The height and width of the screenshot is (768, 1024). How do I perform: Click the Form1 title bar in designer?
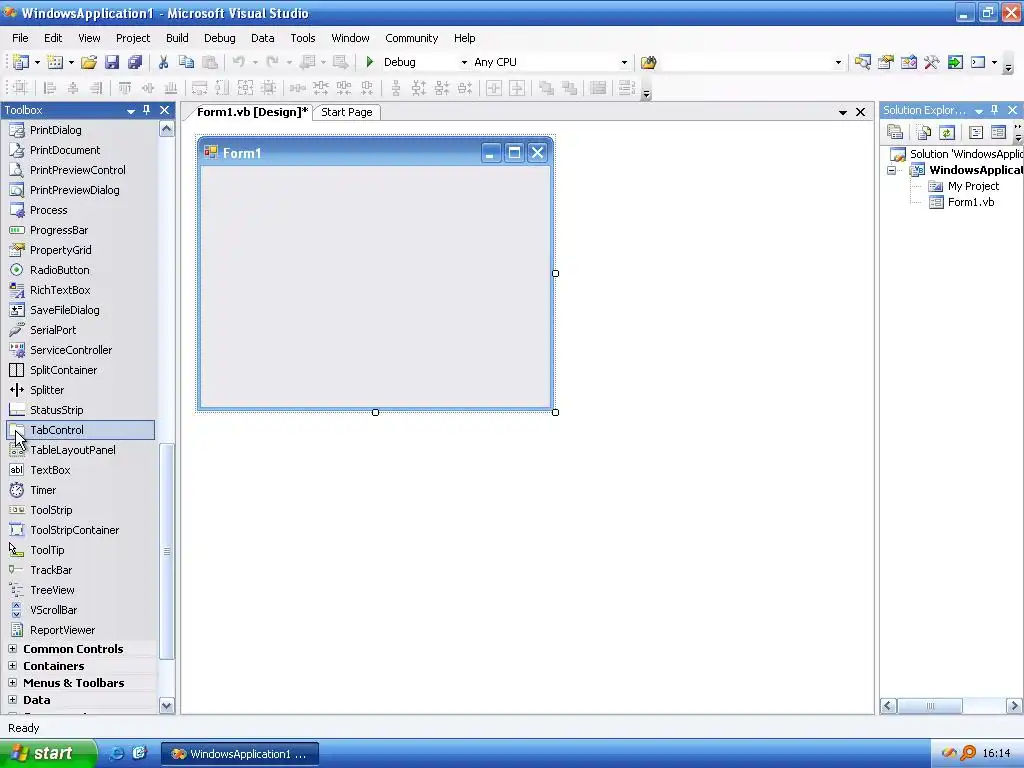(x=376, y=152)
